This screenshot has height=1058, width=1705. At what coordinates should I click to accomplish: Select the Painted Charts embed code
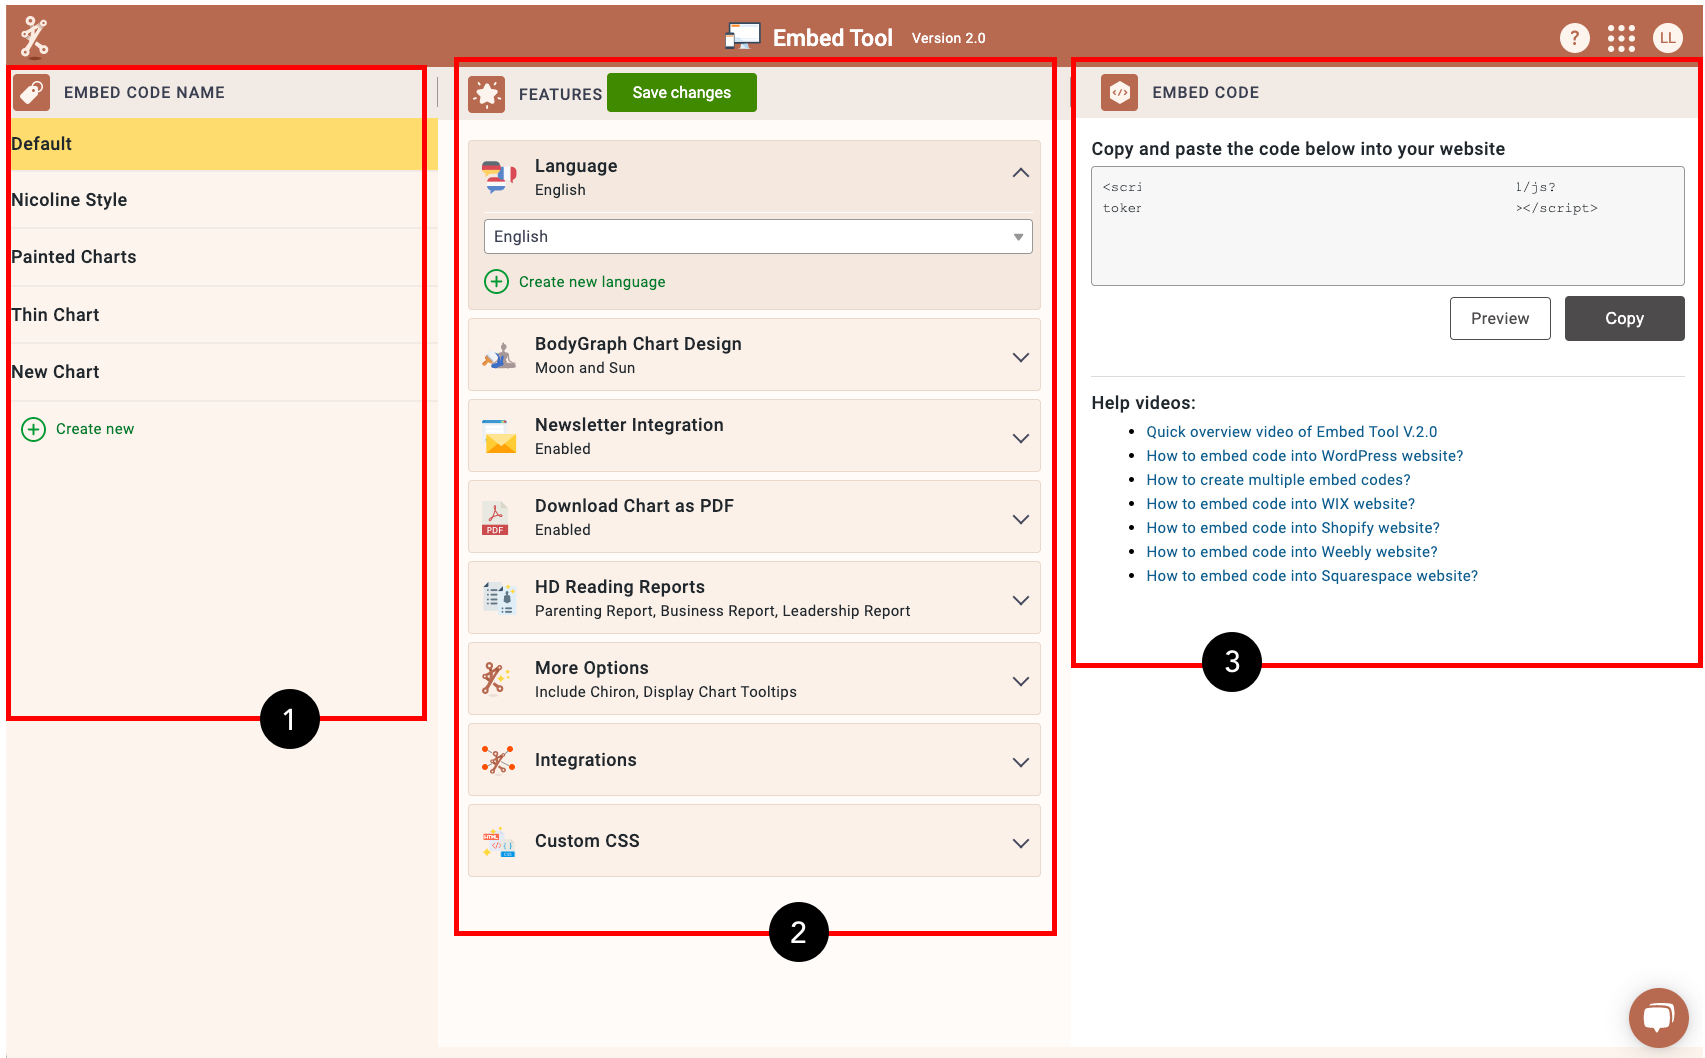click(224, 257)
